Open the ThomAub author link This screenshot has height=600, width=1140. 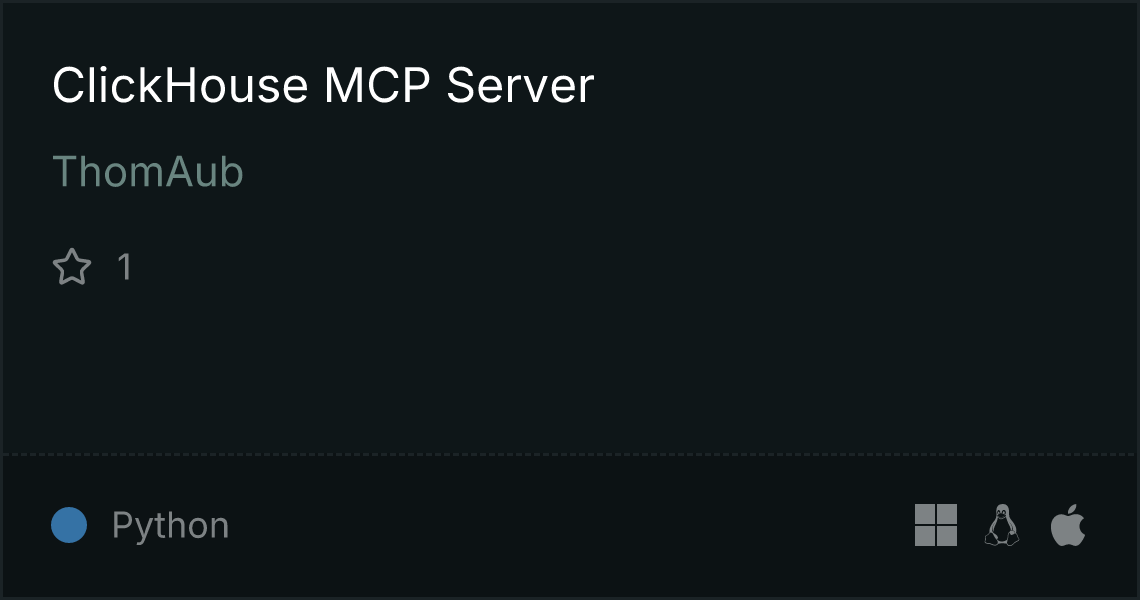coord(148,172)
